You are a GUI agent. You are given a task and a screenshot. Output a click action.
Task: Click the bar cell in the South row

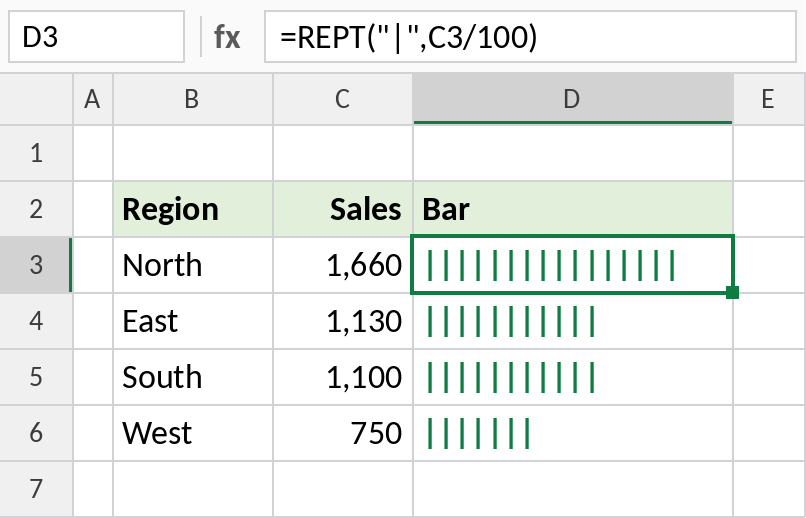coord(573,377)
